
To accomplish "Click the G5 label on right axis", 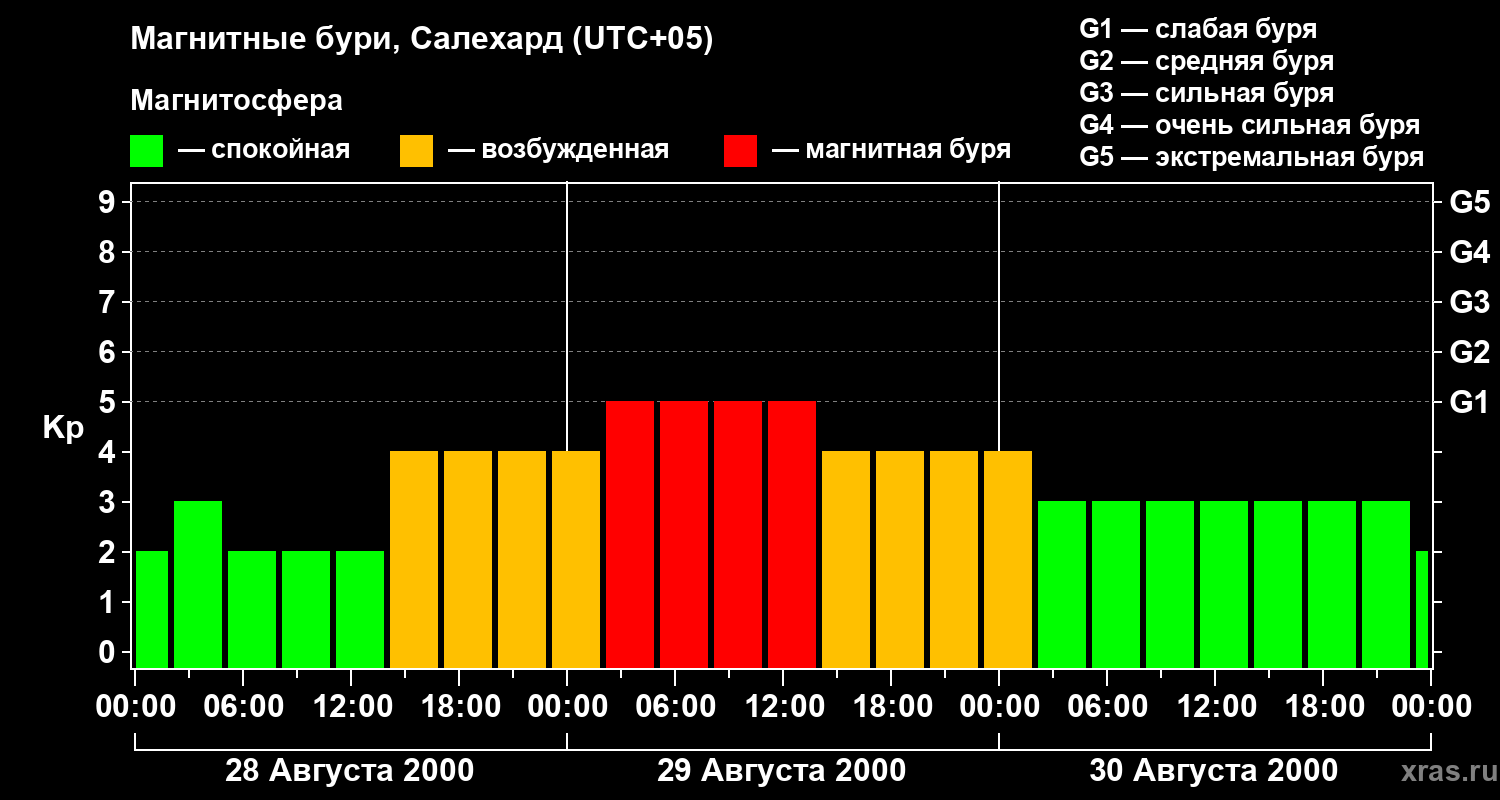I will 1469,202.
